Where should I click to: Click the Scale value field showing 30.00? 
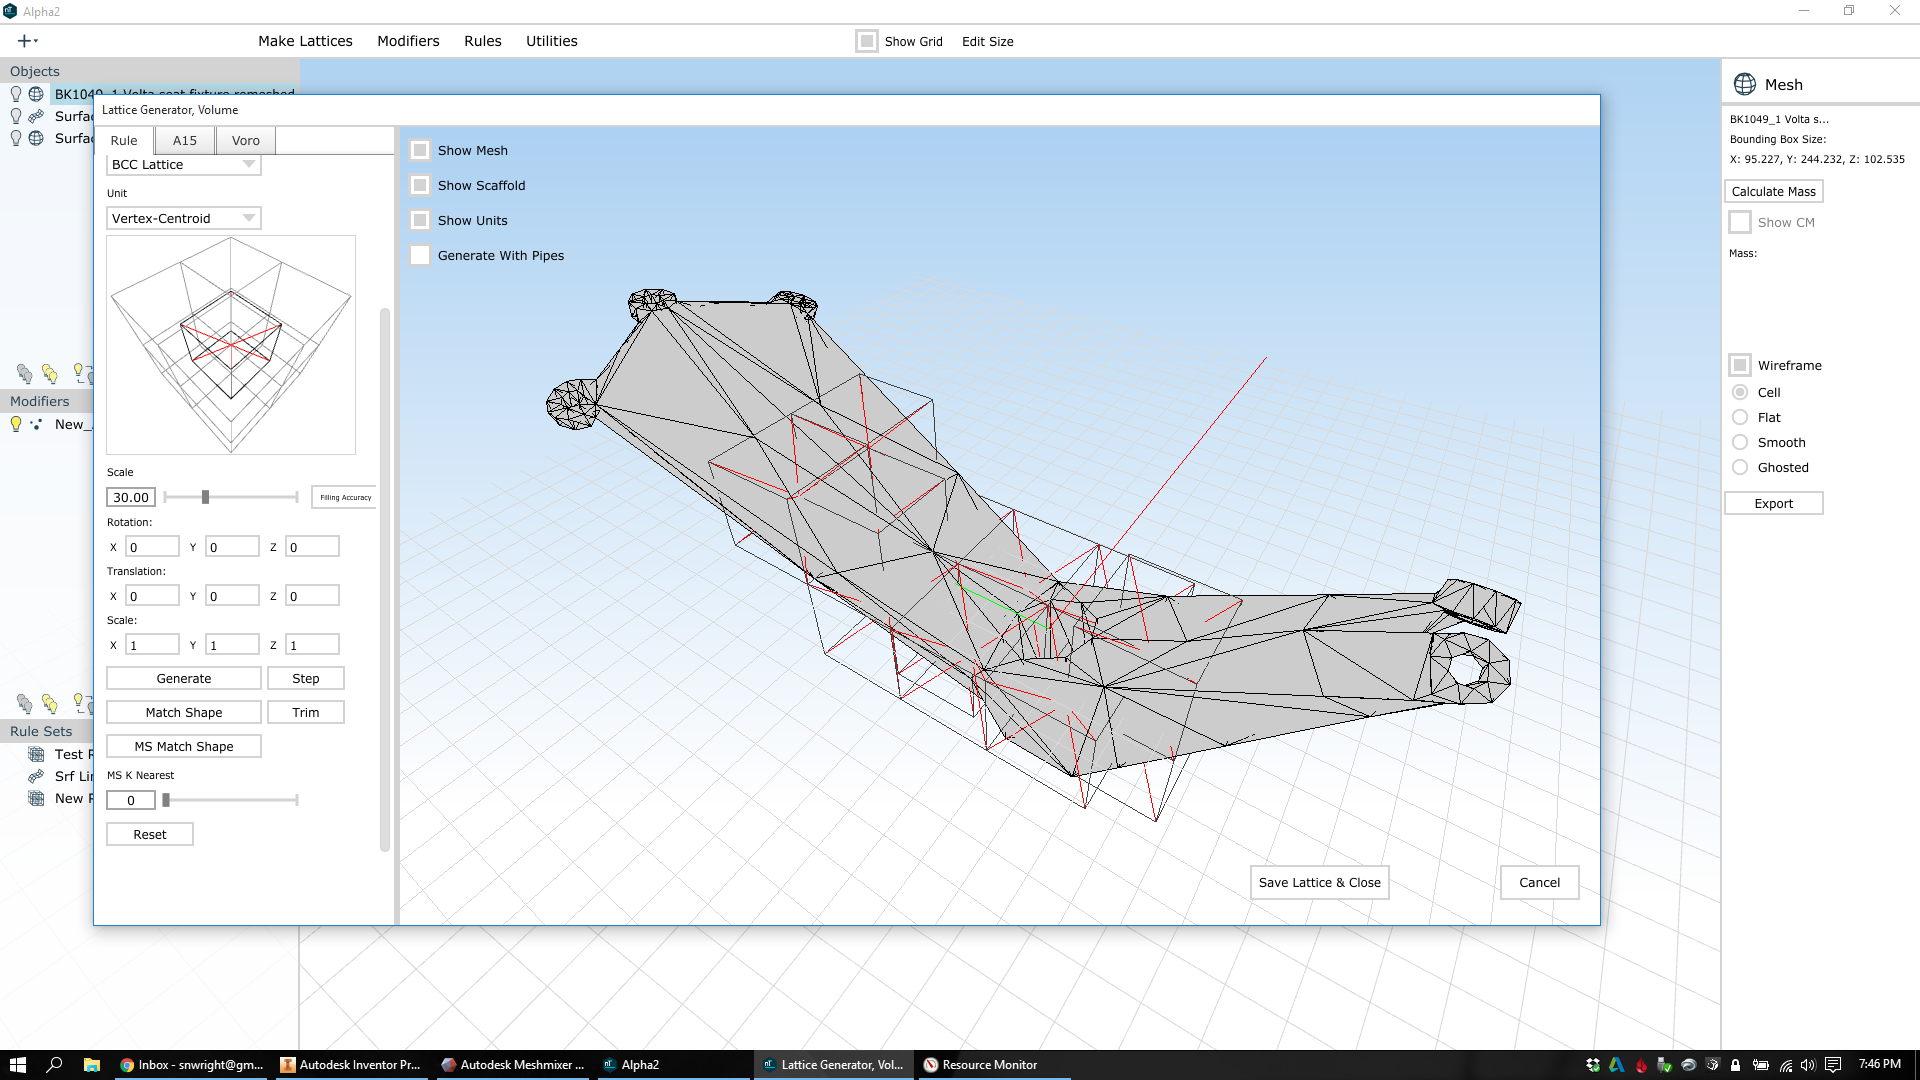click(131, 497)
